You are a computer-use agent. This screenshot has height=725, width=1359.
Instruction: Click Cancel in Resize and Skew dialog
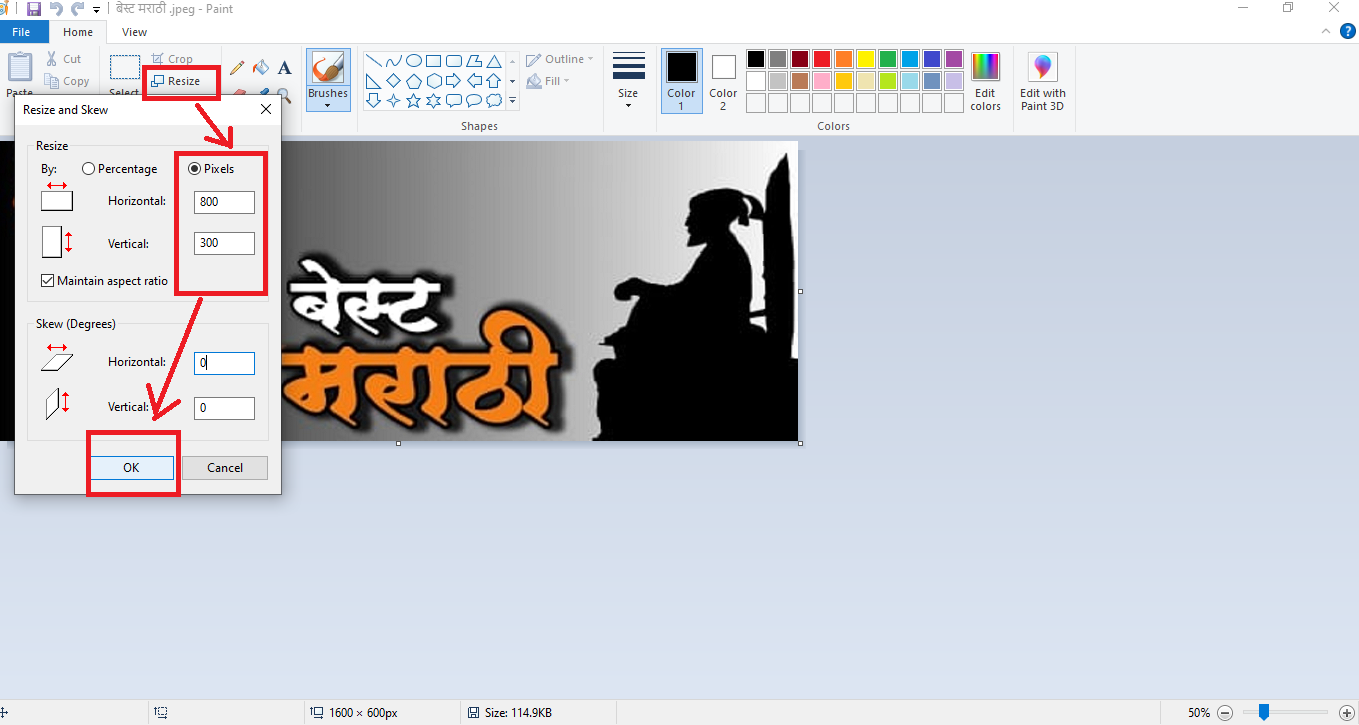pyautogui.click(x=225, y=468)
